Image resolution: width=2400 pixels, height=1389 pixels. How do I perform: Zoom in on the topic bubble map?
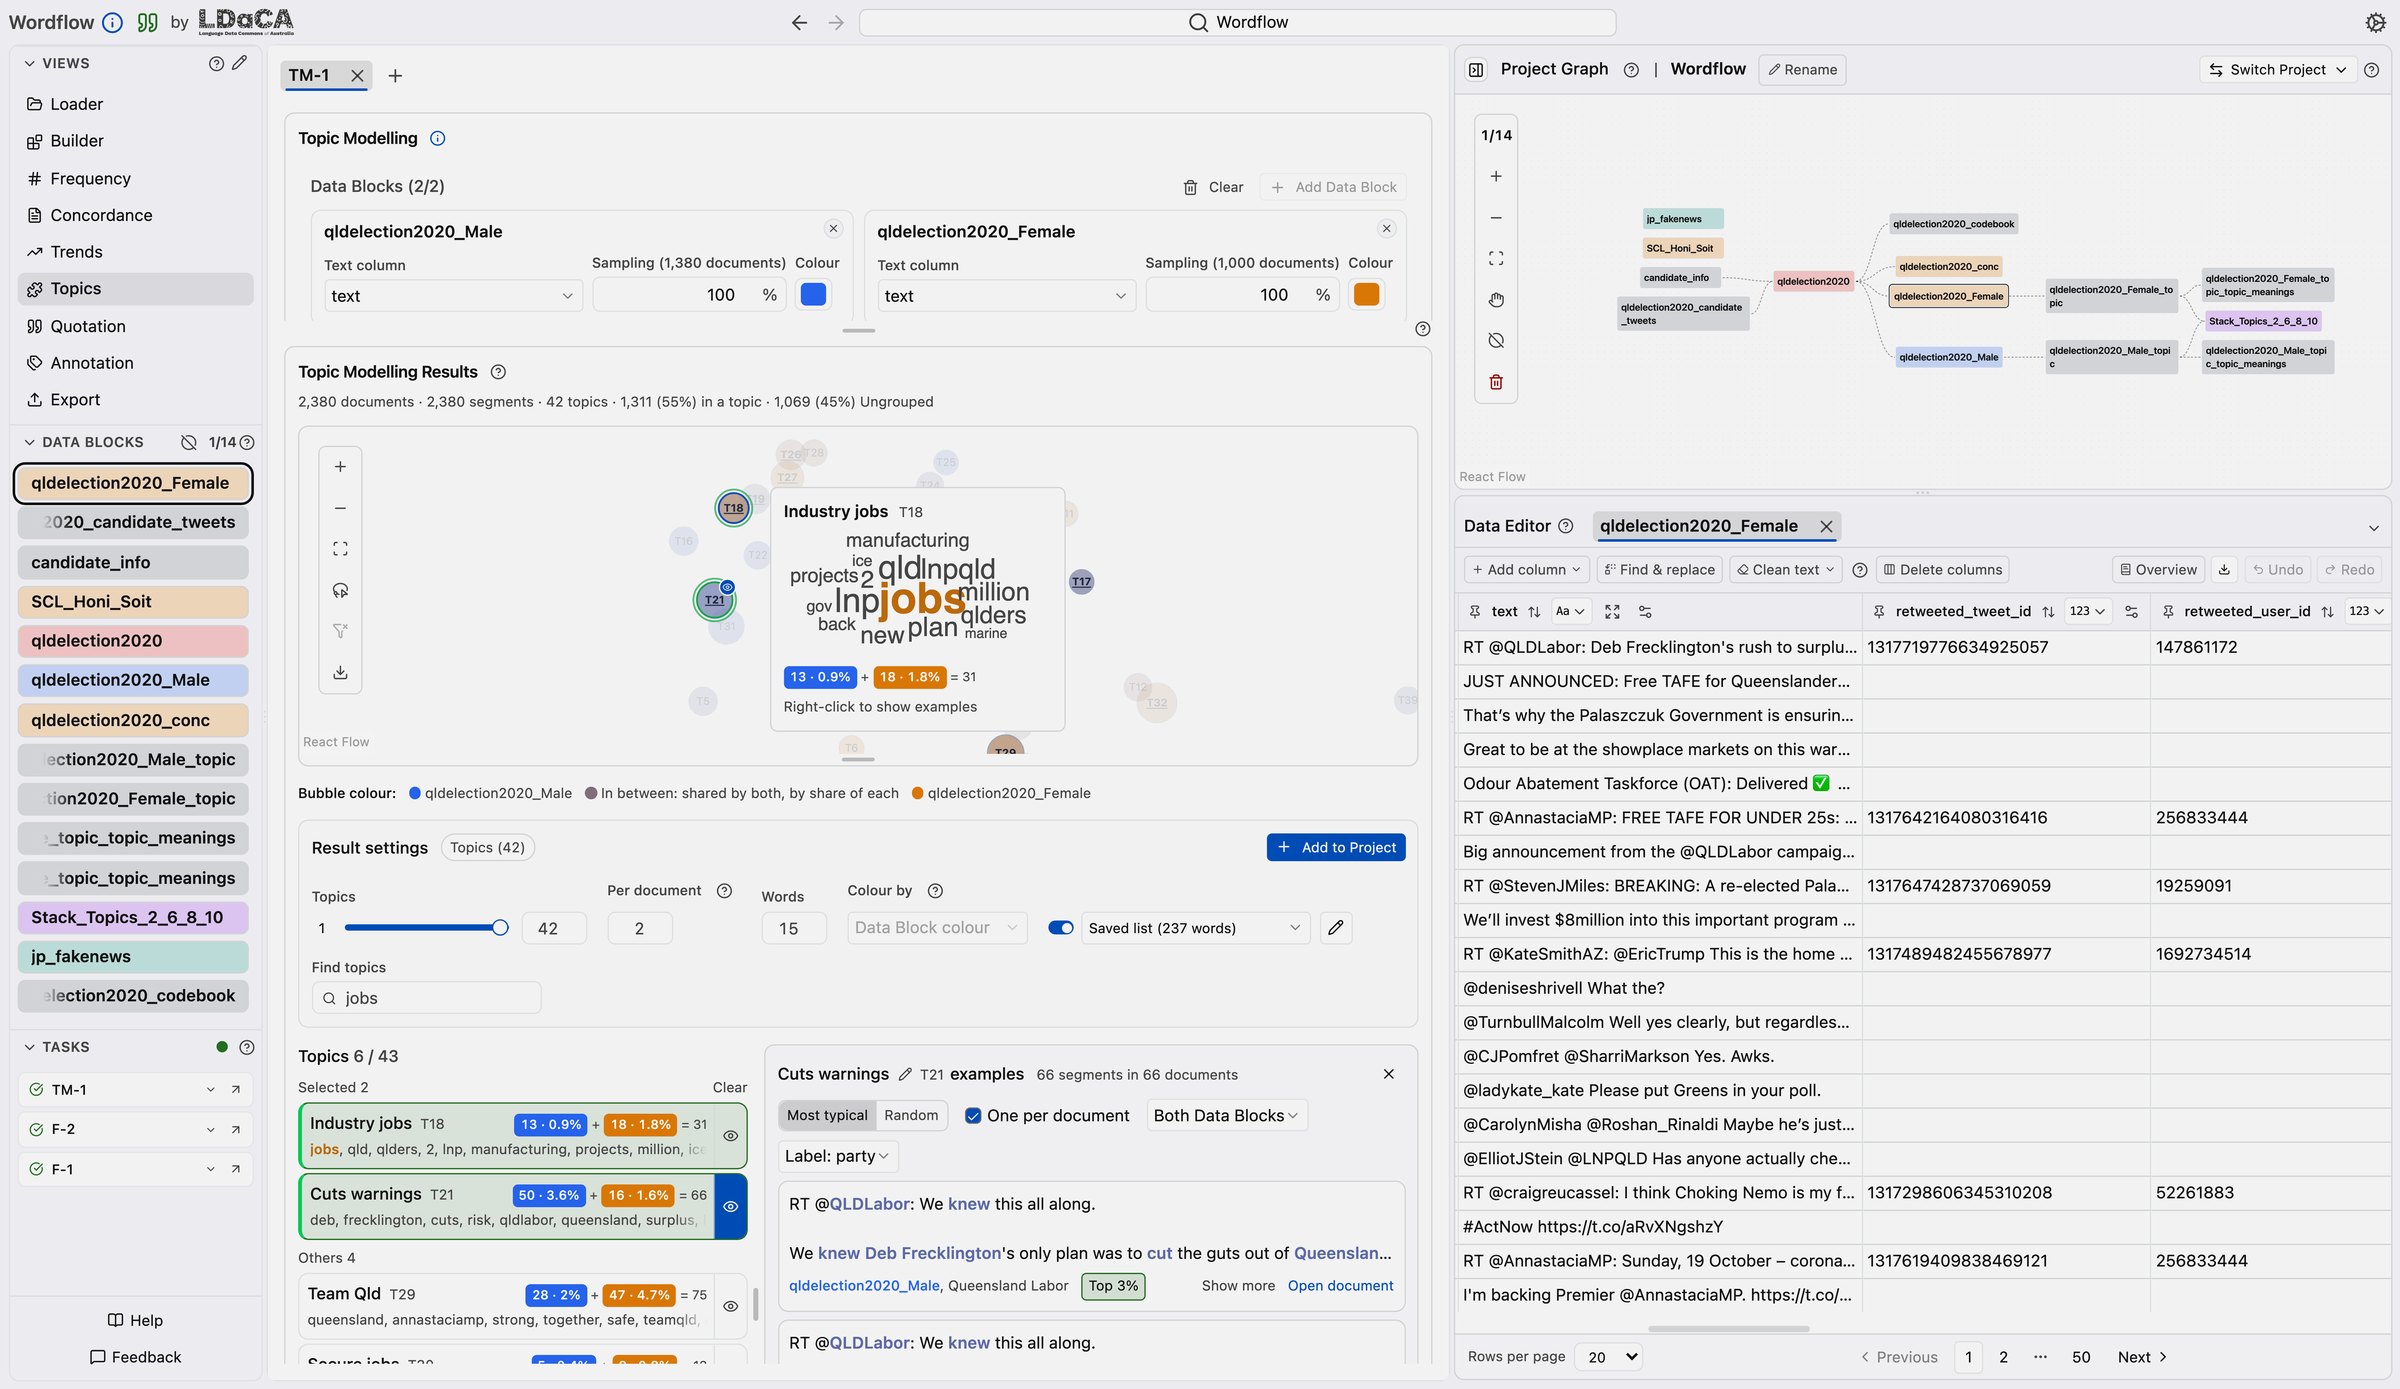[x=340, y=467]
